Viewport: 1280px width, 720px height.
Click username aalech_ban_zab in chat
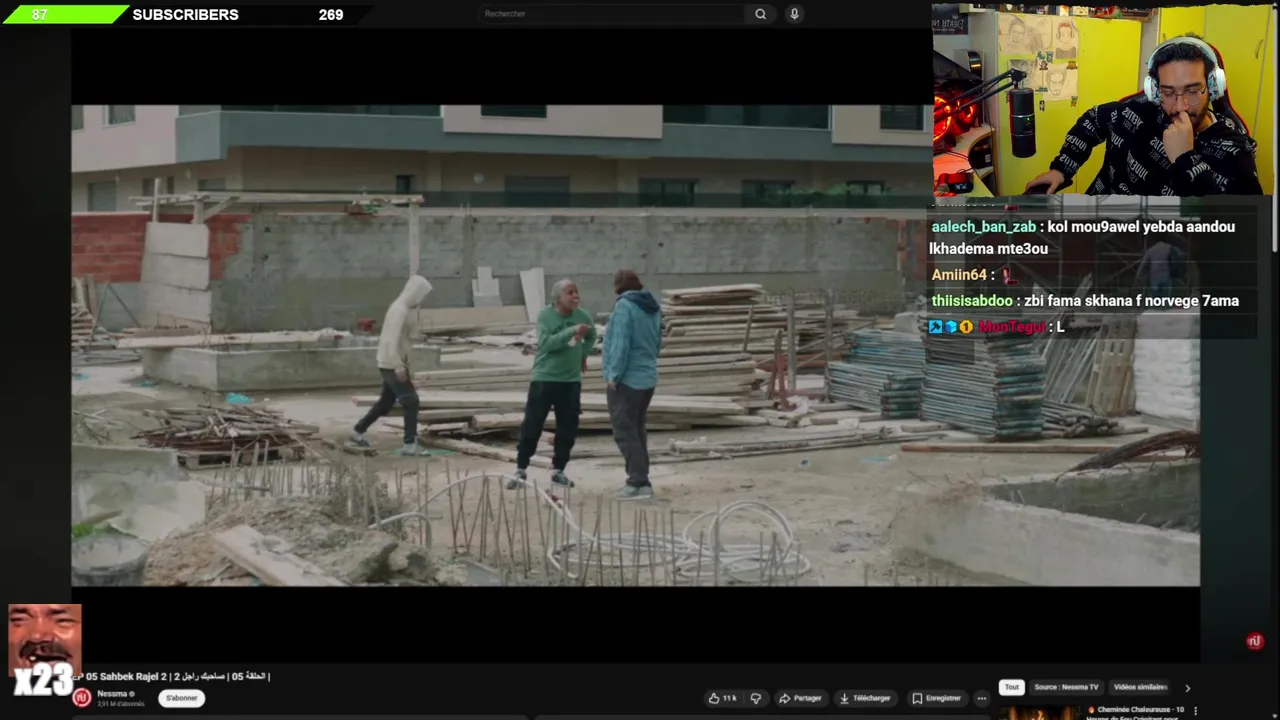(983, 227)
